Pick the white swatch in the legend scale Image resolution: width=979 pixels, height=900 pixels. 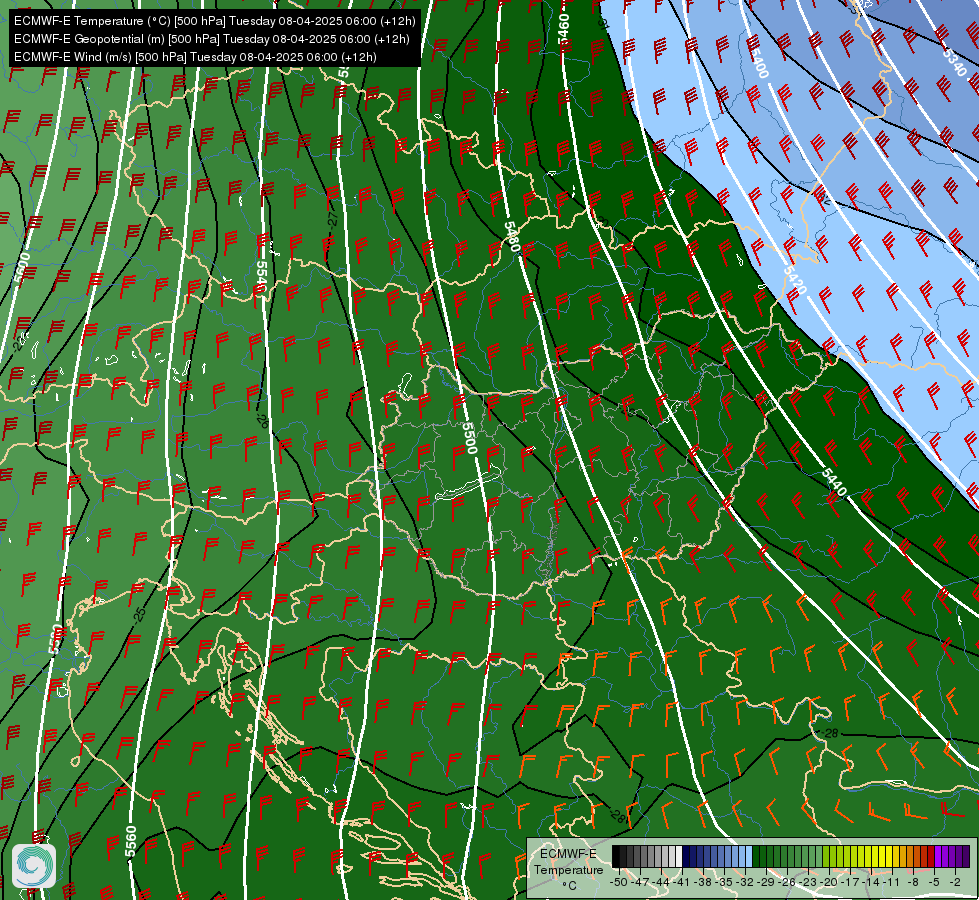click(679, 856)
